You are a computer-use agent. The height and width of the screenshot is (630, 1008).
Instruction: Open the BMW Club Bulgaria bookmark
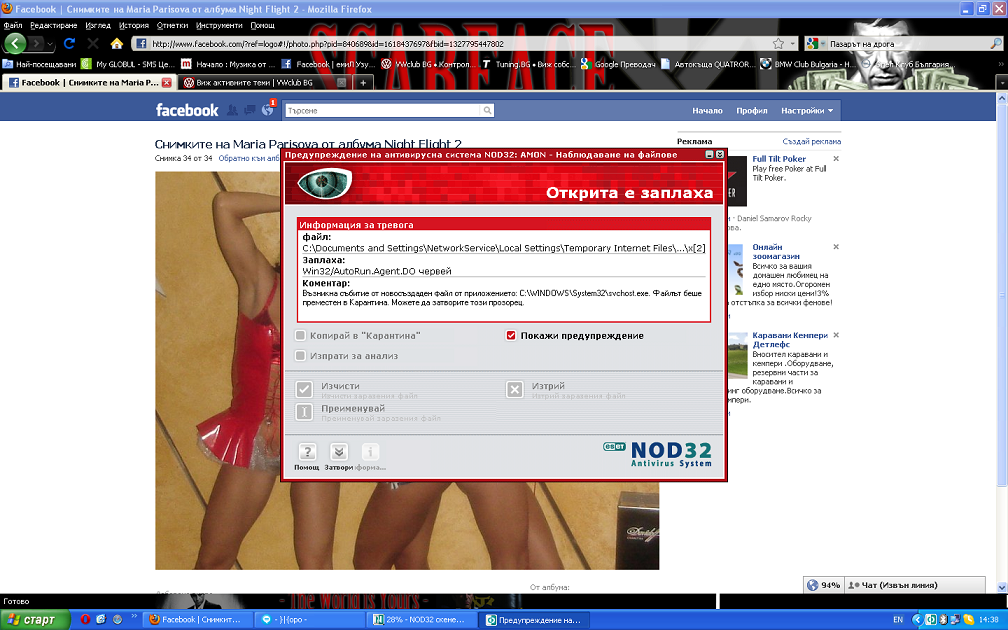(808, 64)
